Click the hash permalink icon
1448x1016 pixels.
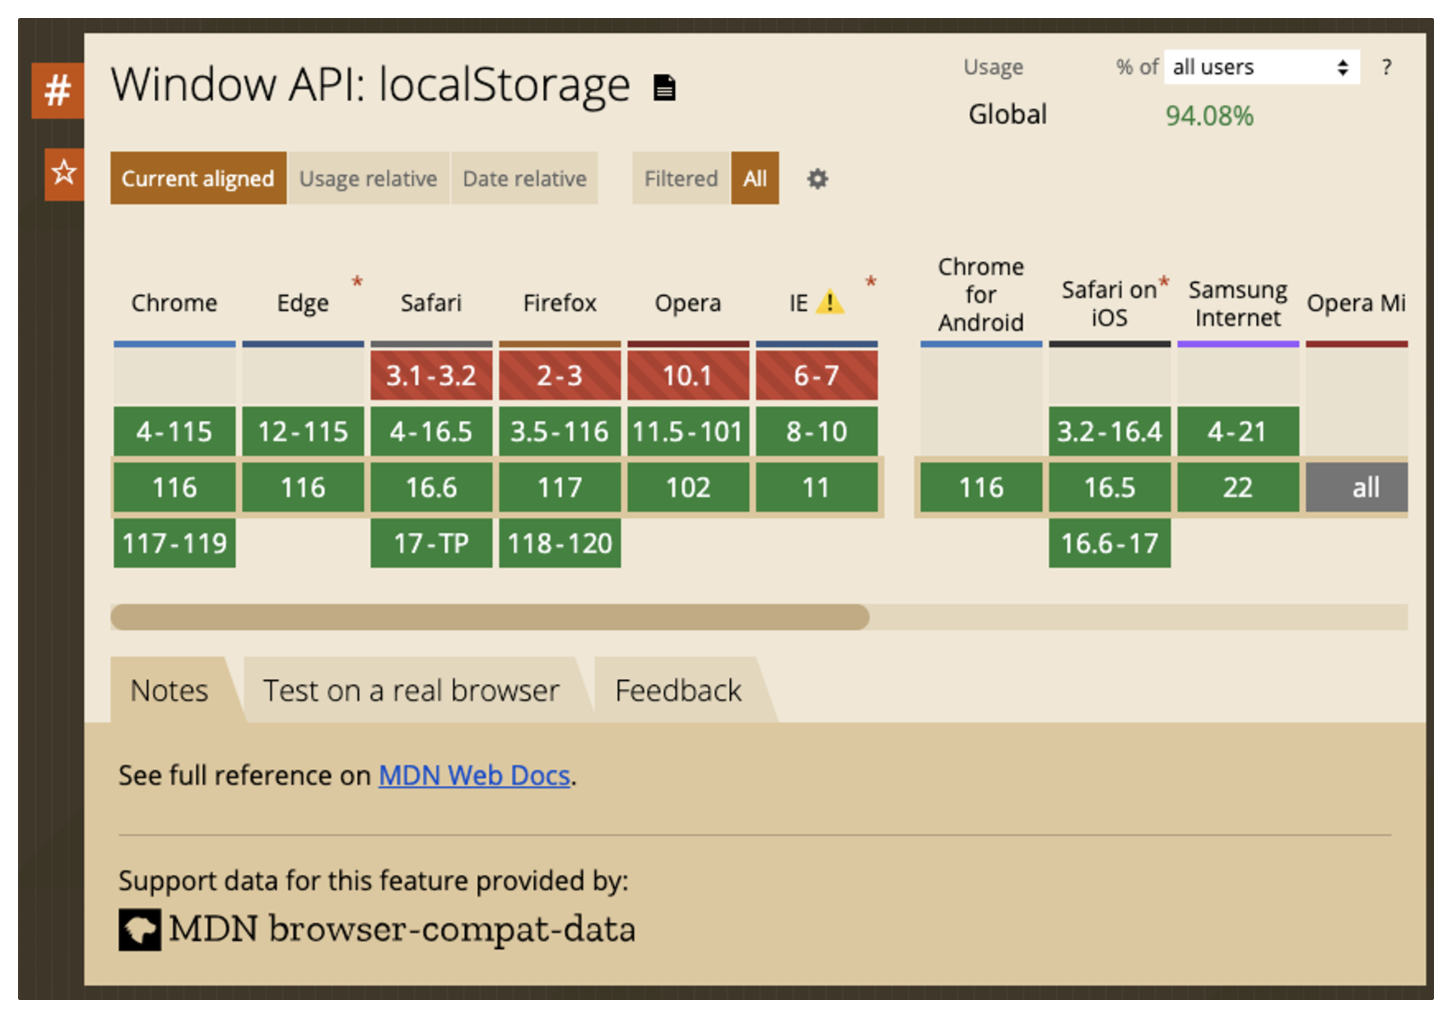[57, 90]
